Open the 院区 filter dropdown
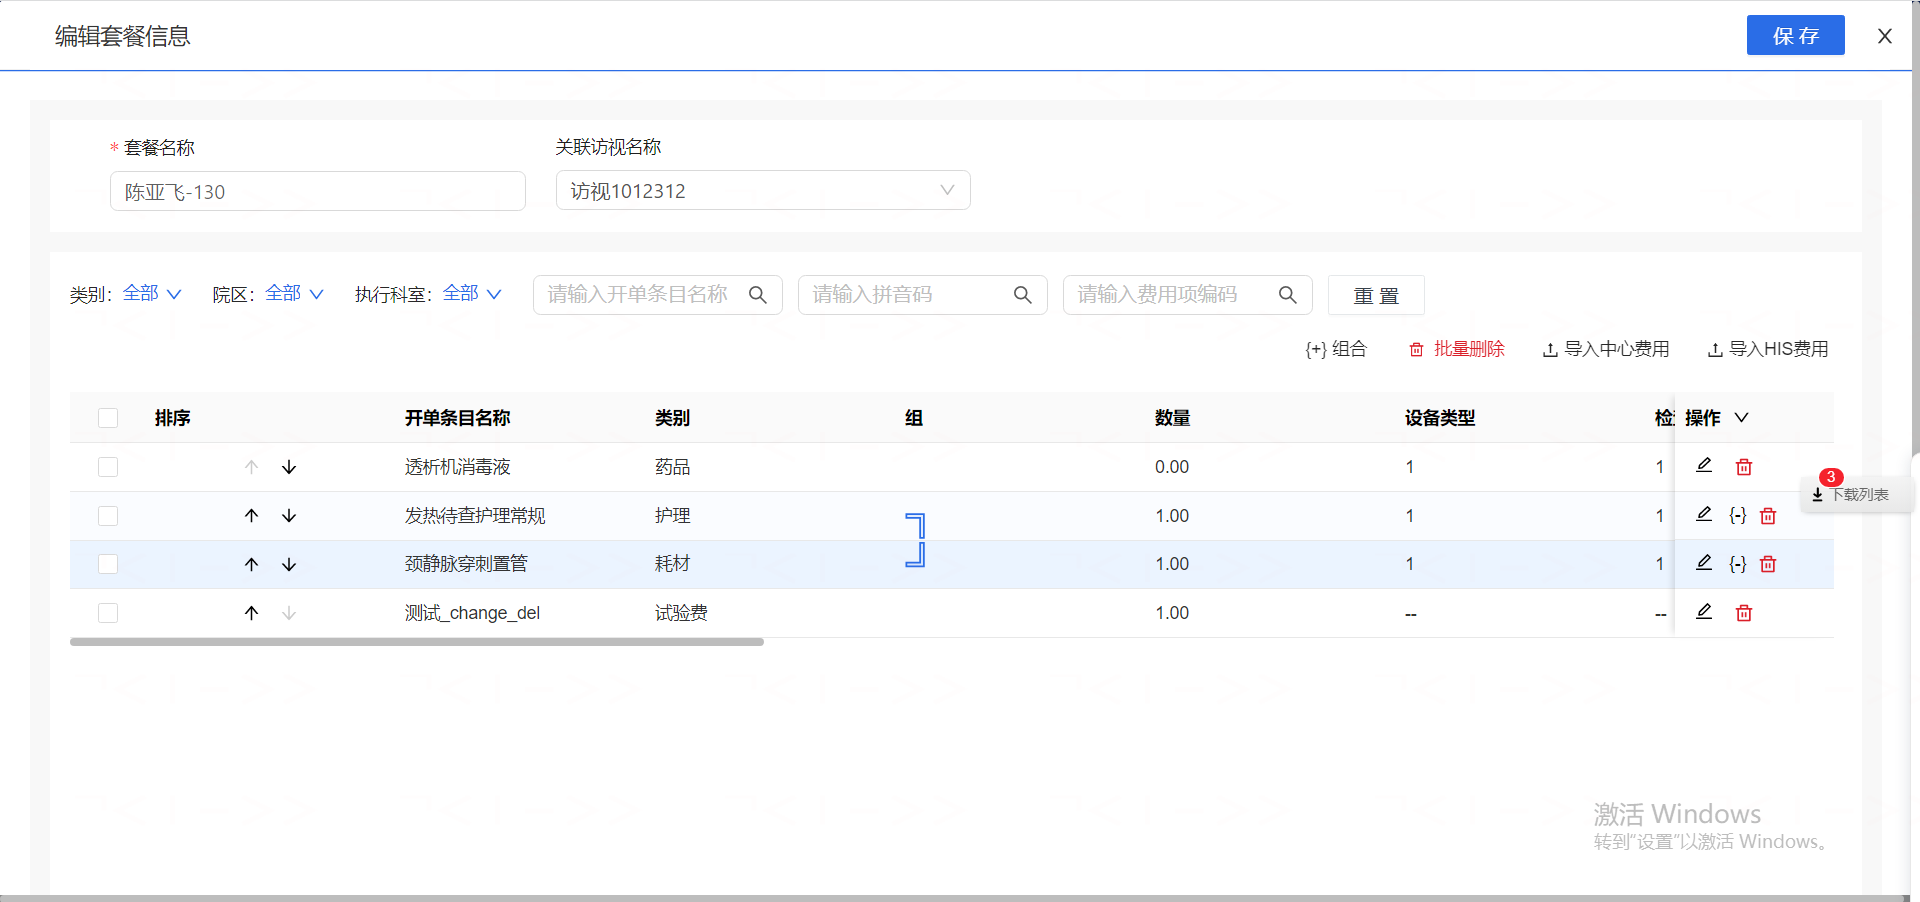The width and height of the screenshot is (1920, 902). point(295,293)
